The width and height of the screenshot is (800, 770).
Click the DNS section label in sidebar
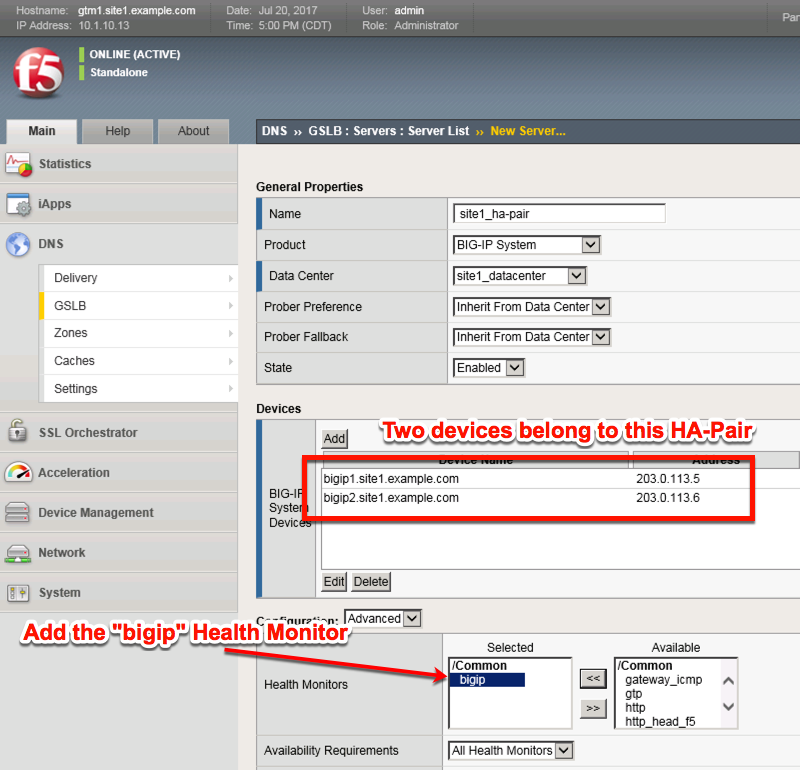pyautogui.click(x=51, y=244)
